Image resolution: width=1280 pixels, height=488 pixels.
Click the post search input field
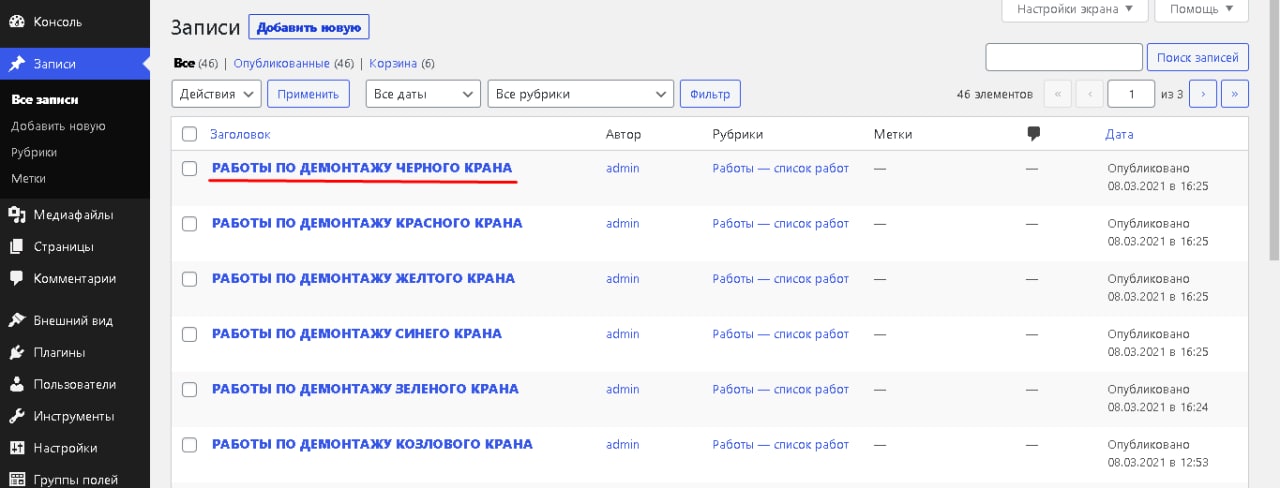1063,58
